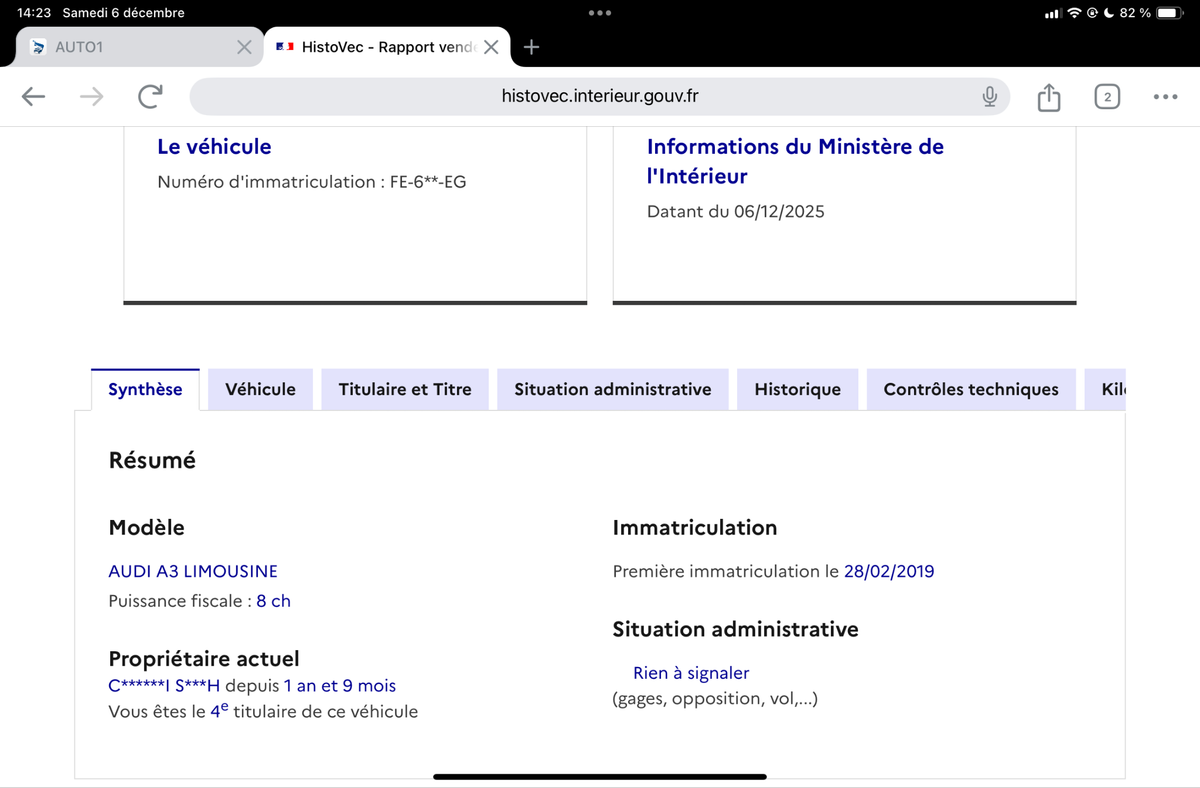Open the Contrôles techniques tab
Viewport: 1200px width, 788px height.
point(970,390)
